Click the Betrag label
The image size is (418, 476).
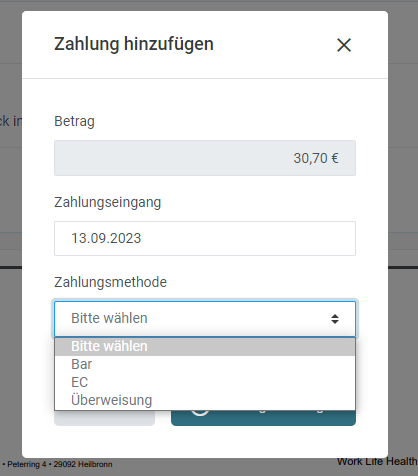(74, 121)
